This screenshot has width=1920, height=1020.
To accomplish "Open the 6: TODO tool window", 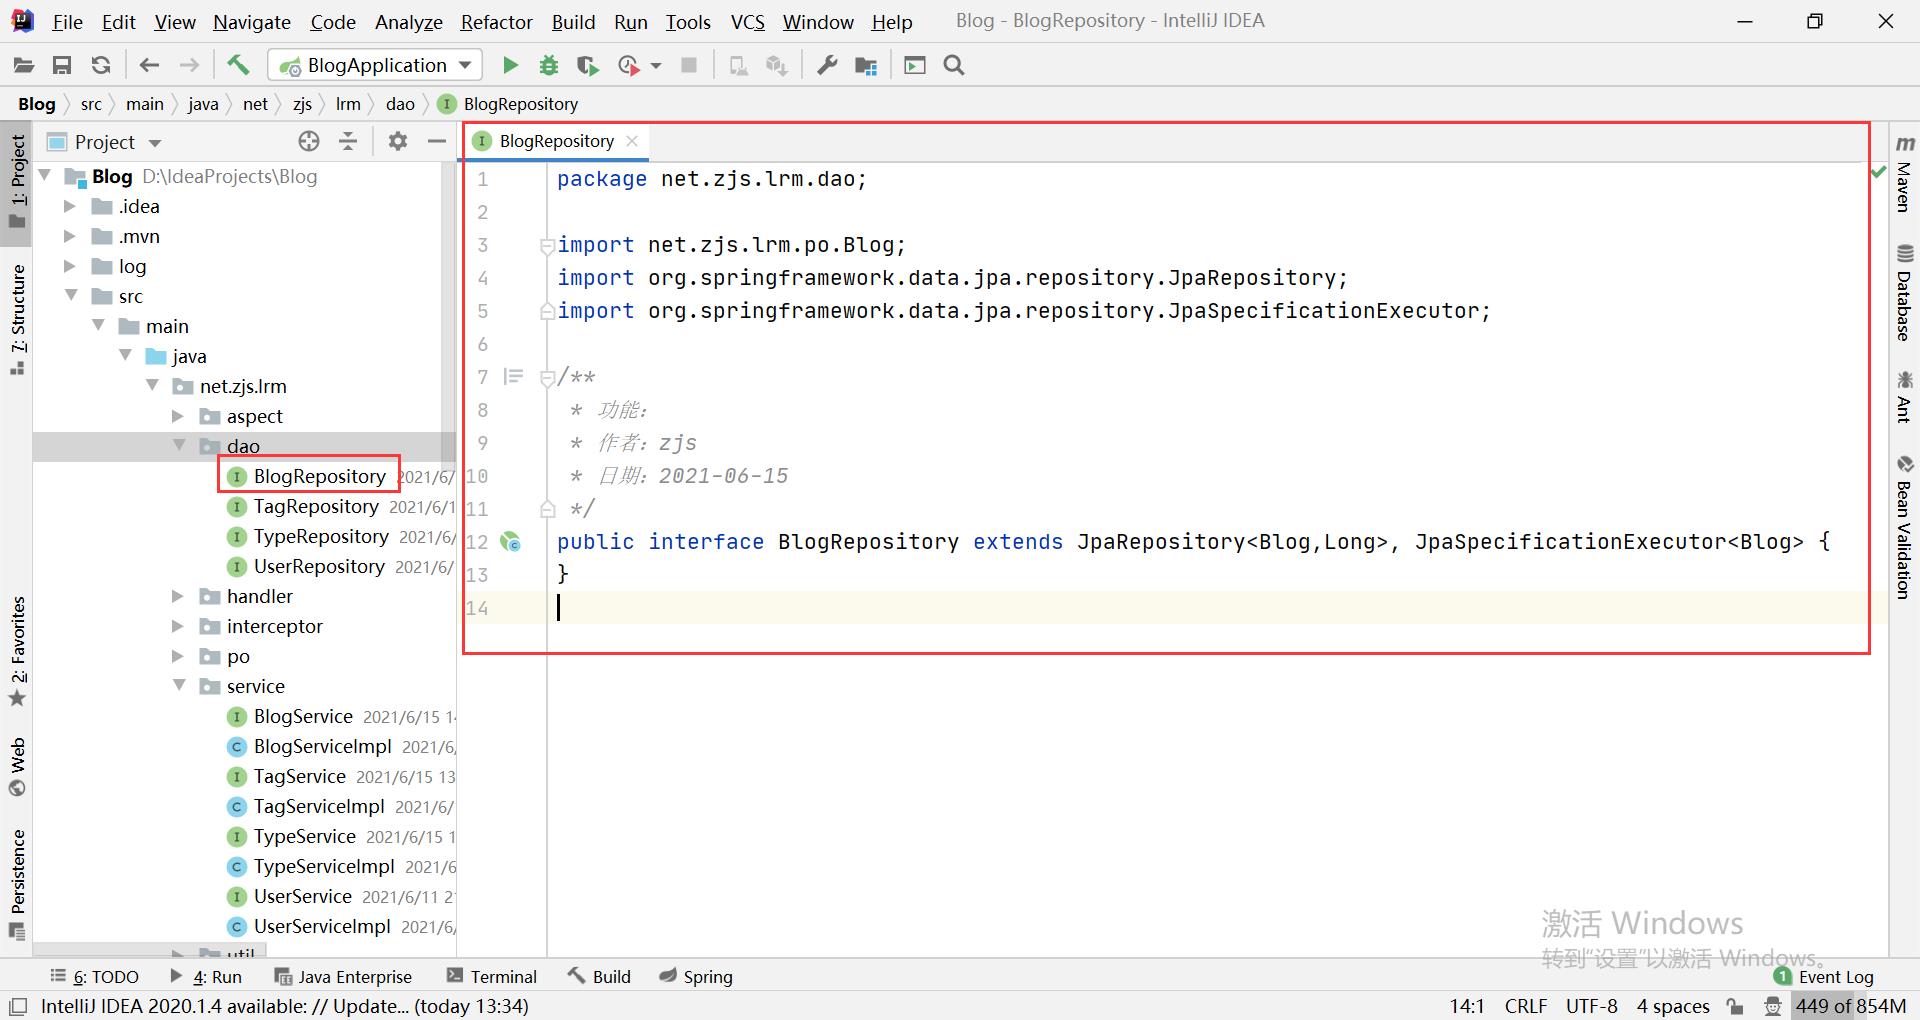I will click(95, 977).
